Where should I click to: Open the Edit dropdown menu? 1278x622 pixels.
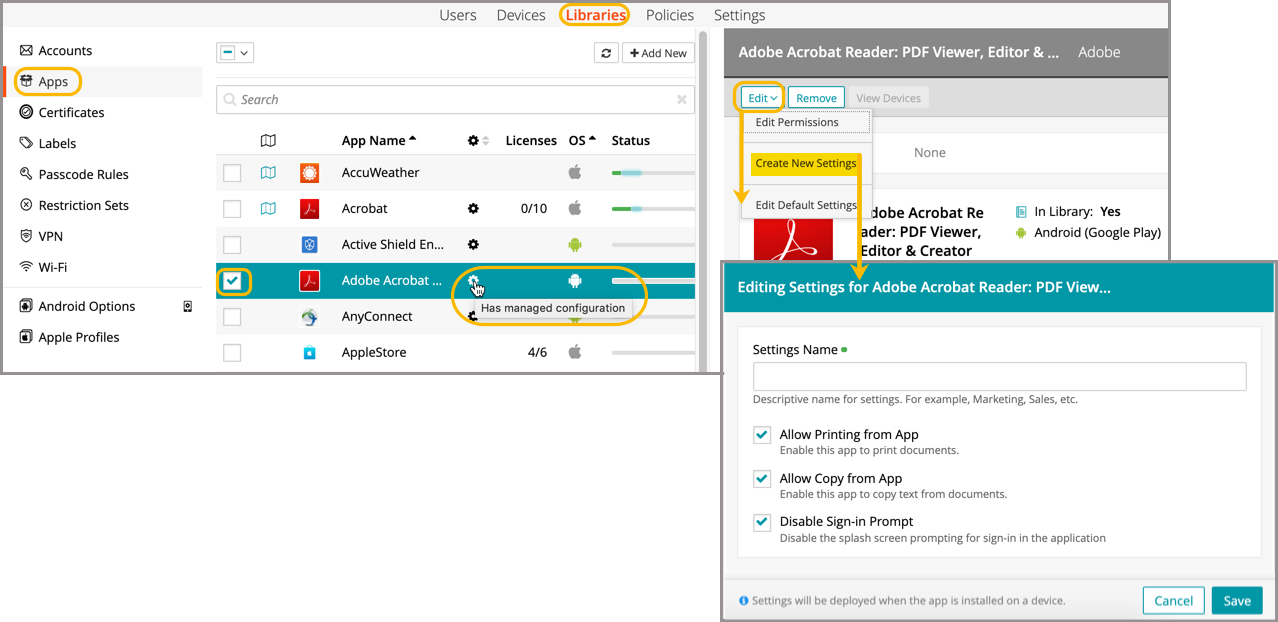(x=762, y=98)
